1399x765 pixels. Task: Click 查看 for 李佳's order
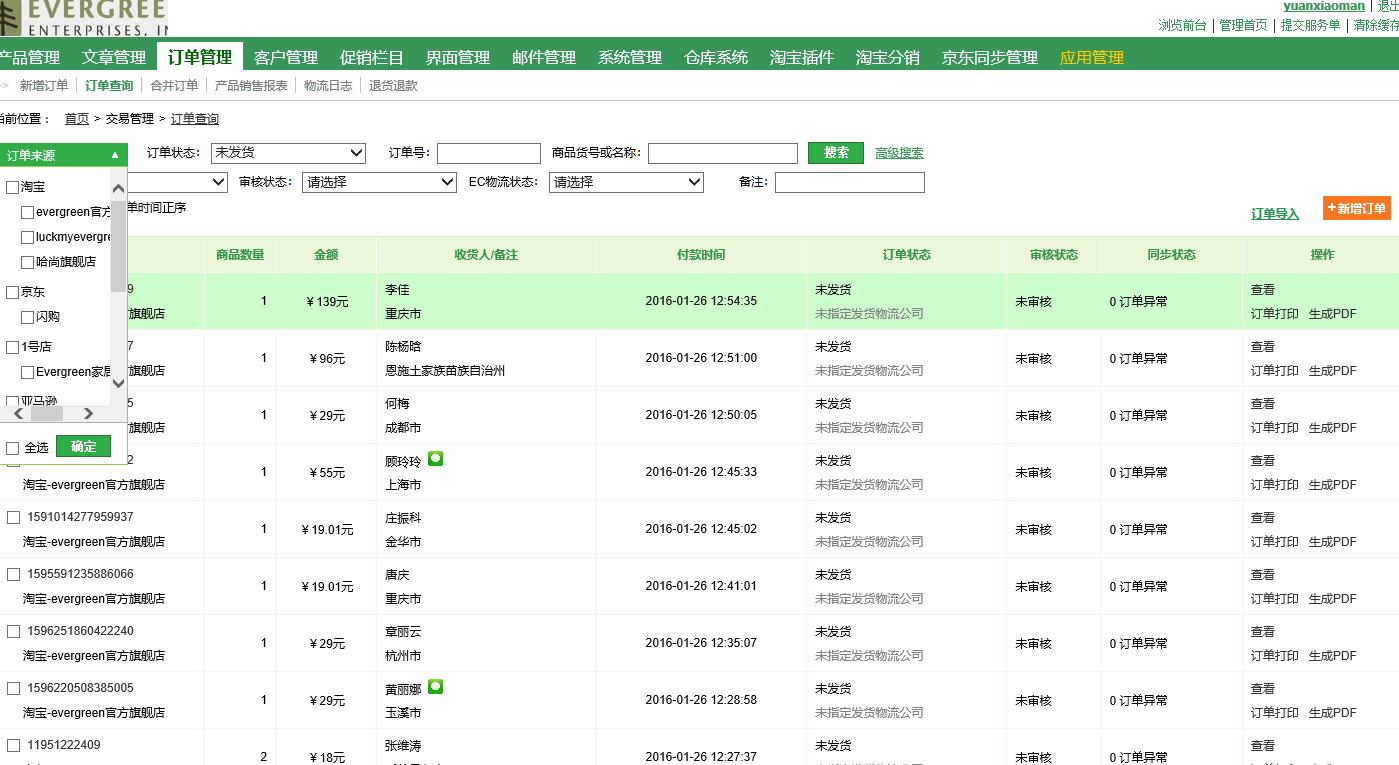[x=1263, y=290]
